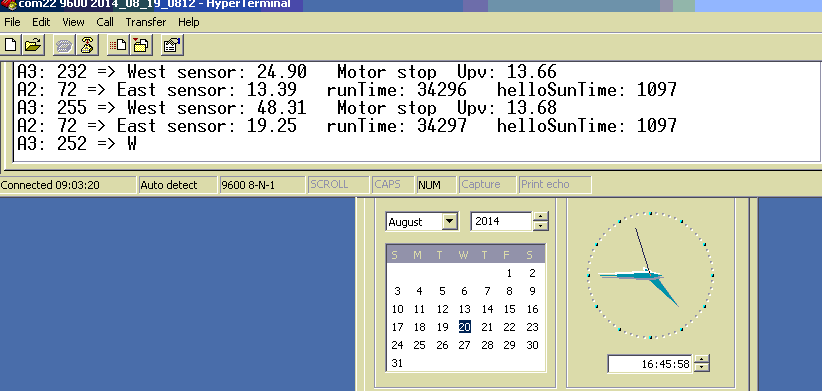Decrease the year with down arrow
This screenshot has height=391, width=822.
tap(540, 226)
